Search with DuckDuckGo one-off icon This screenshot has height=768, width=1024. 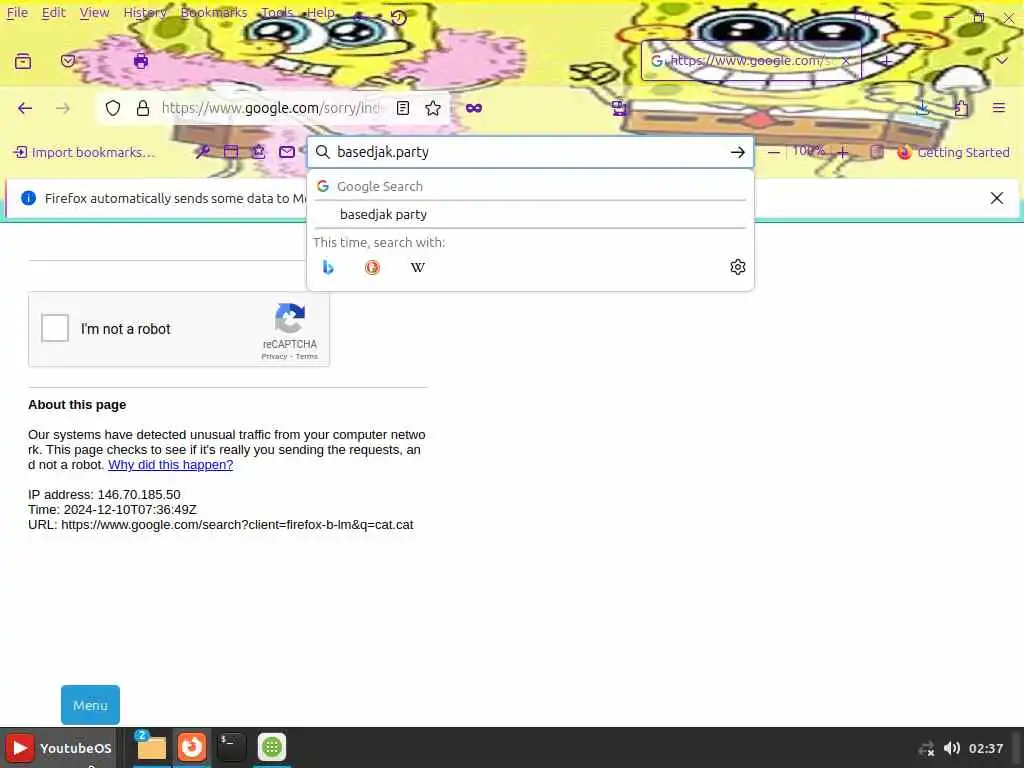coord(372,267)
